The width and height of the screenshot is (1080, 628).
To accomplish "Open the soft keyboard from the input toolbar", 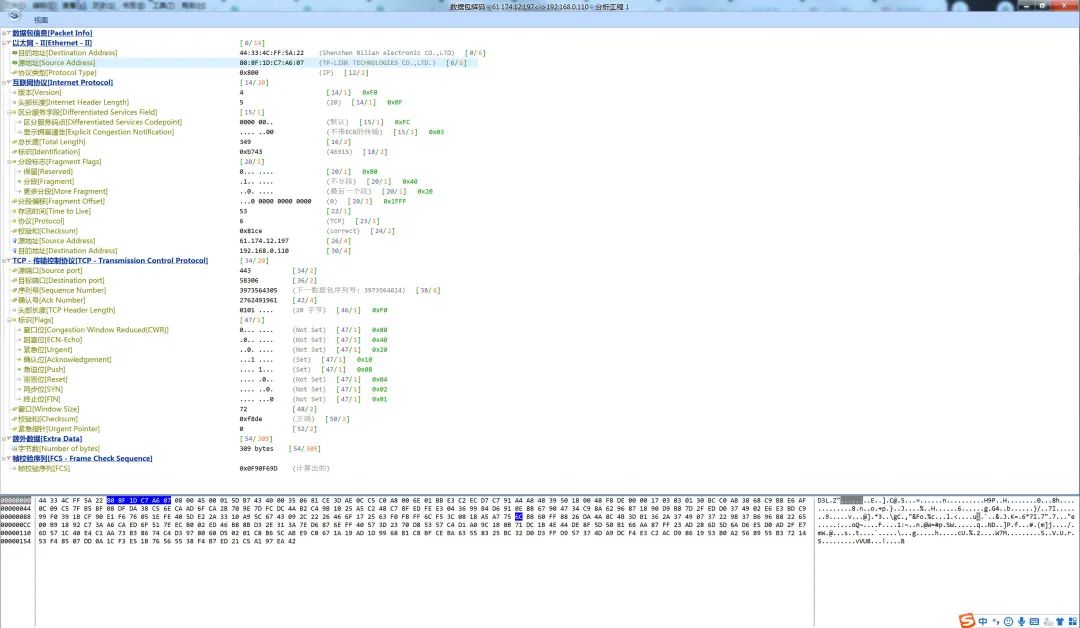I will pos(1035,620).
